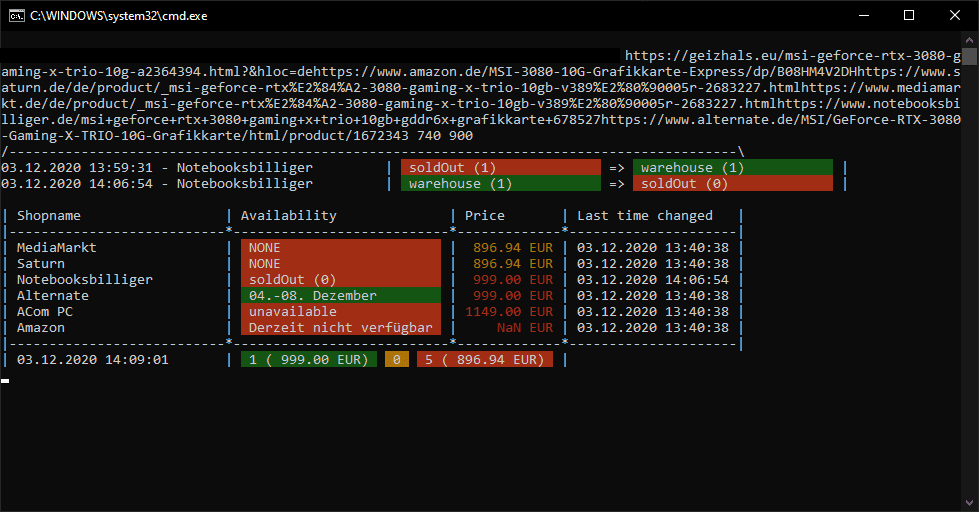Image resolution: width=979 pixels, height=512 pixels.
Task: Click ACom PC last changed time 13:40:38
Action: (x=653, y=312)
